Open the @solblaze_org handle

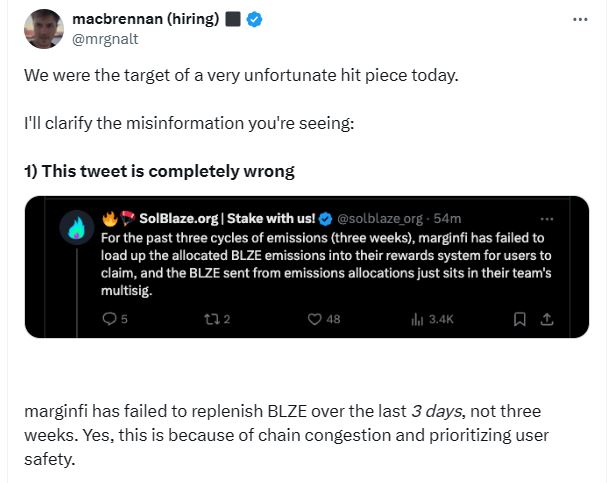[x=380, y=219]
